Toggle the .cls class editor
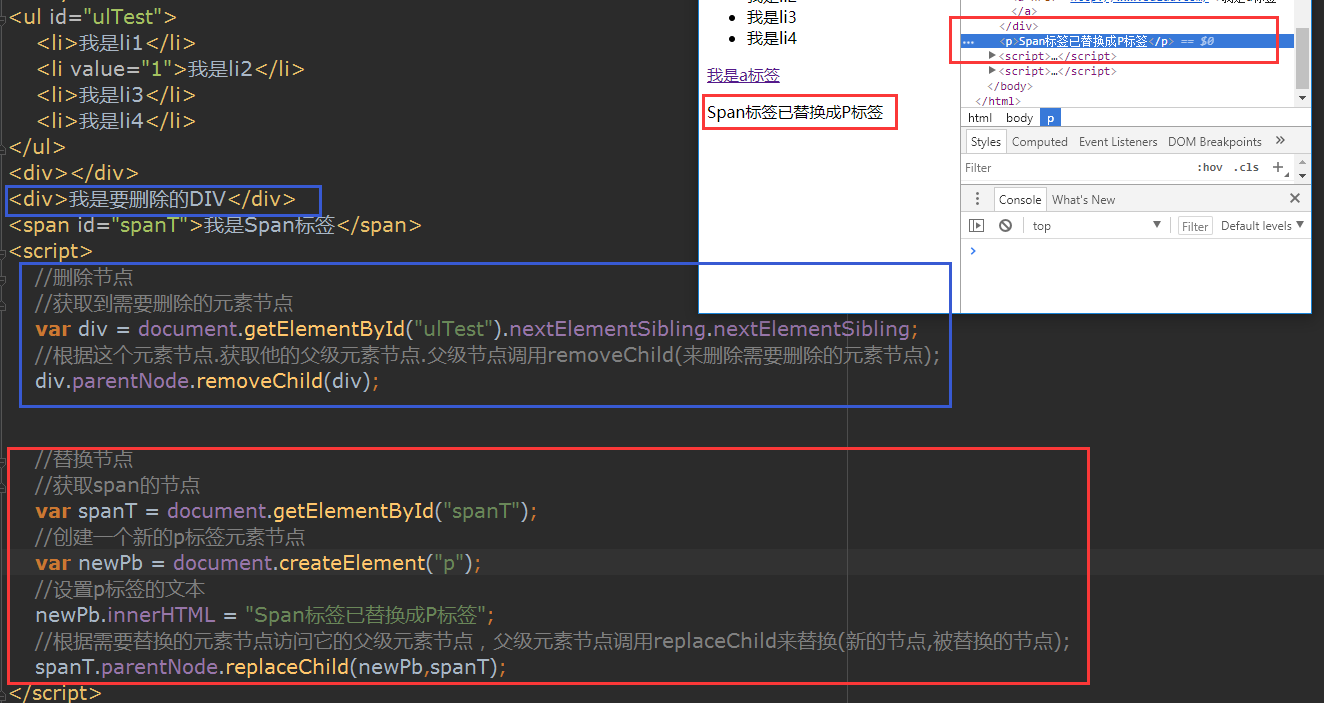Screen dimensions: 1324x703 tap(1246, 167)
